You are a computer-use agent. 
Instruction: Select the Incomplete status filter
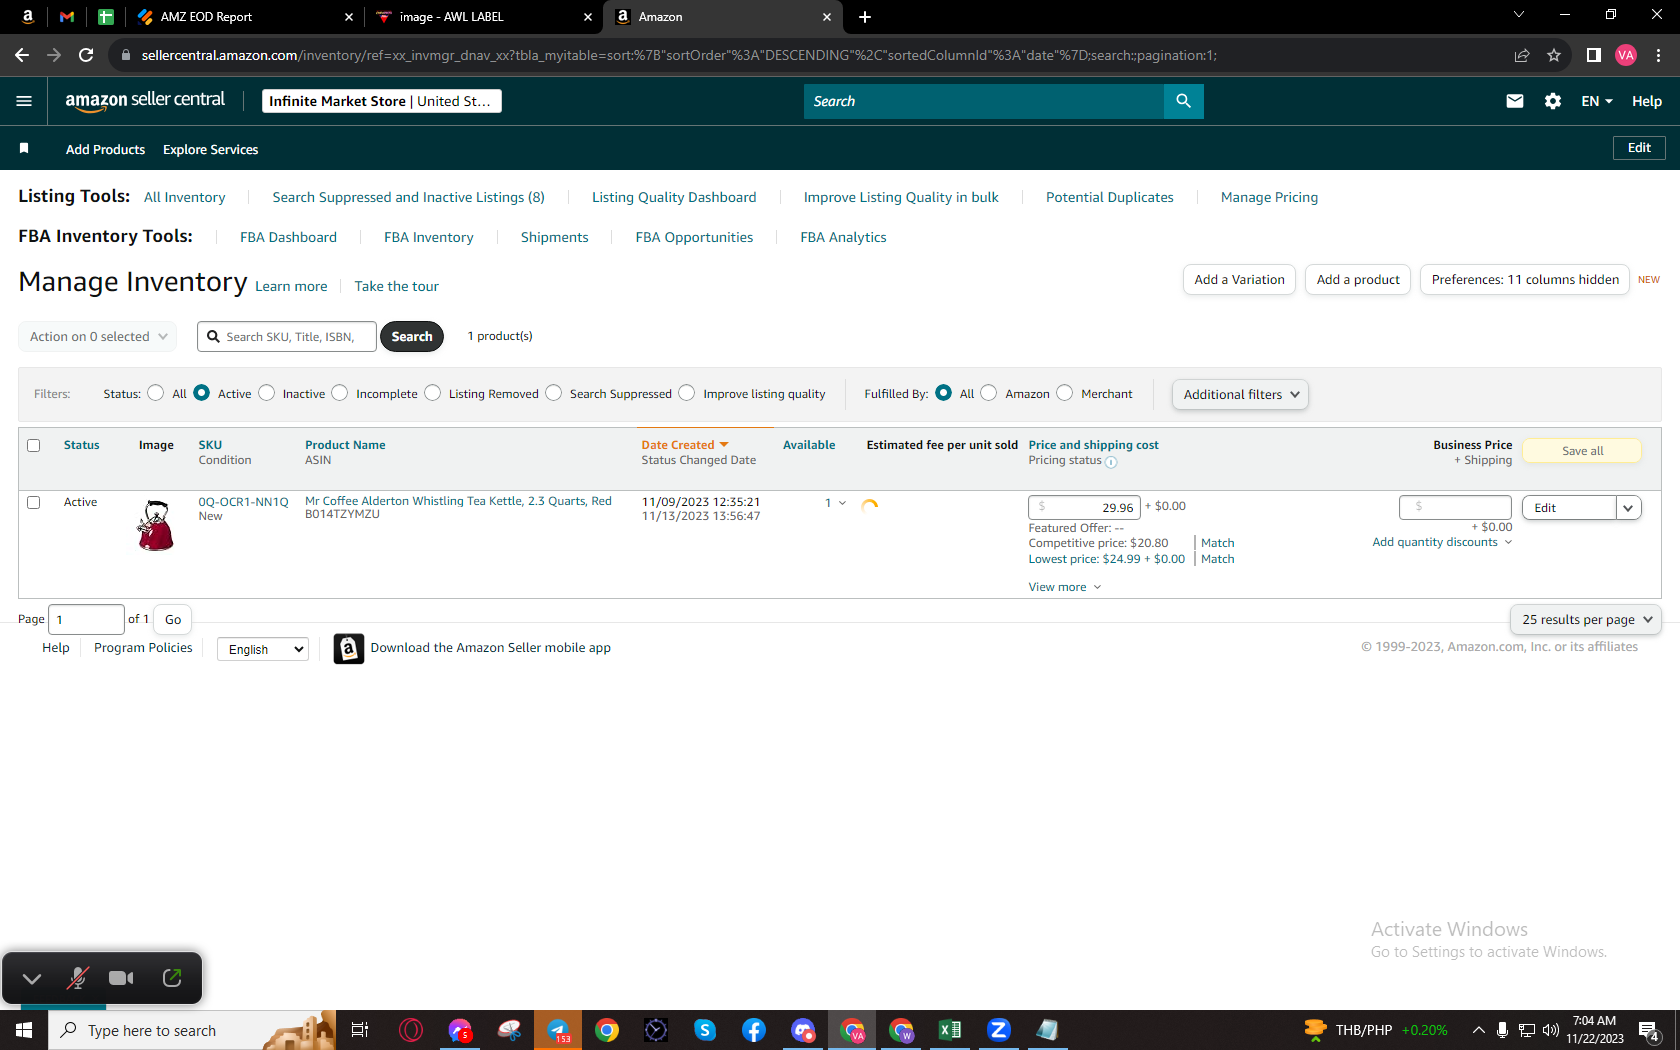click(x=340, y=393)
